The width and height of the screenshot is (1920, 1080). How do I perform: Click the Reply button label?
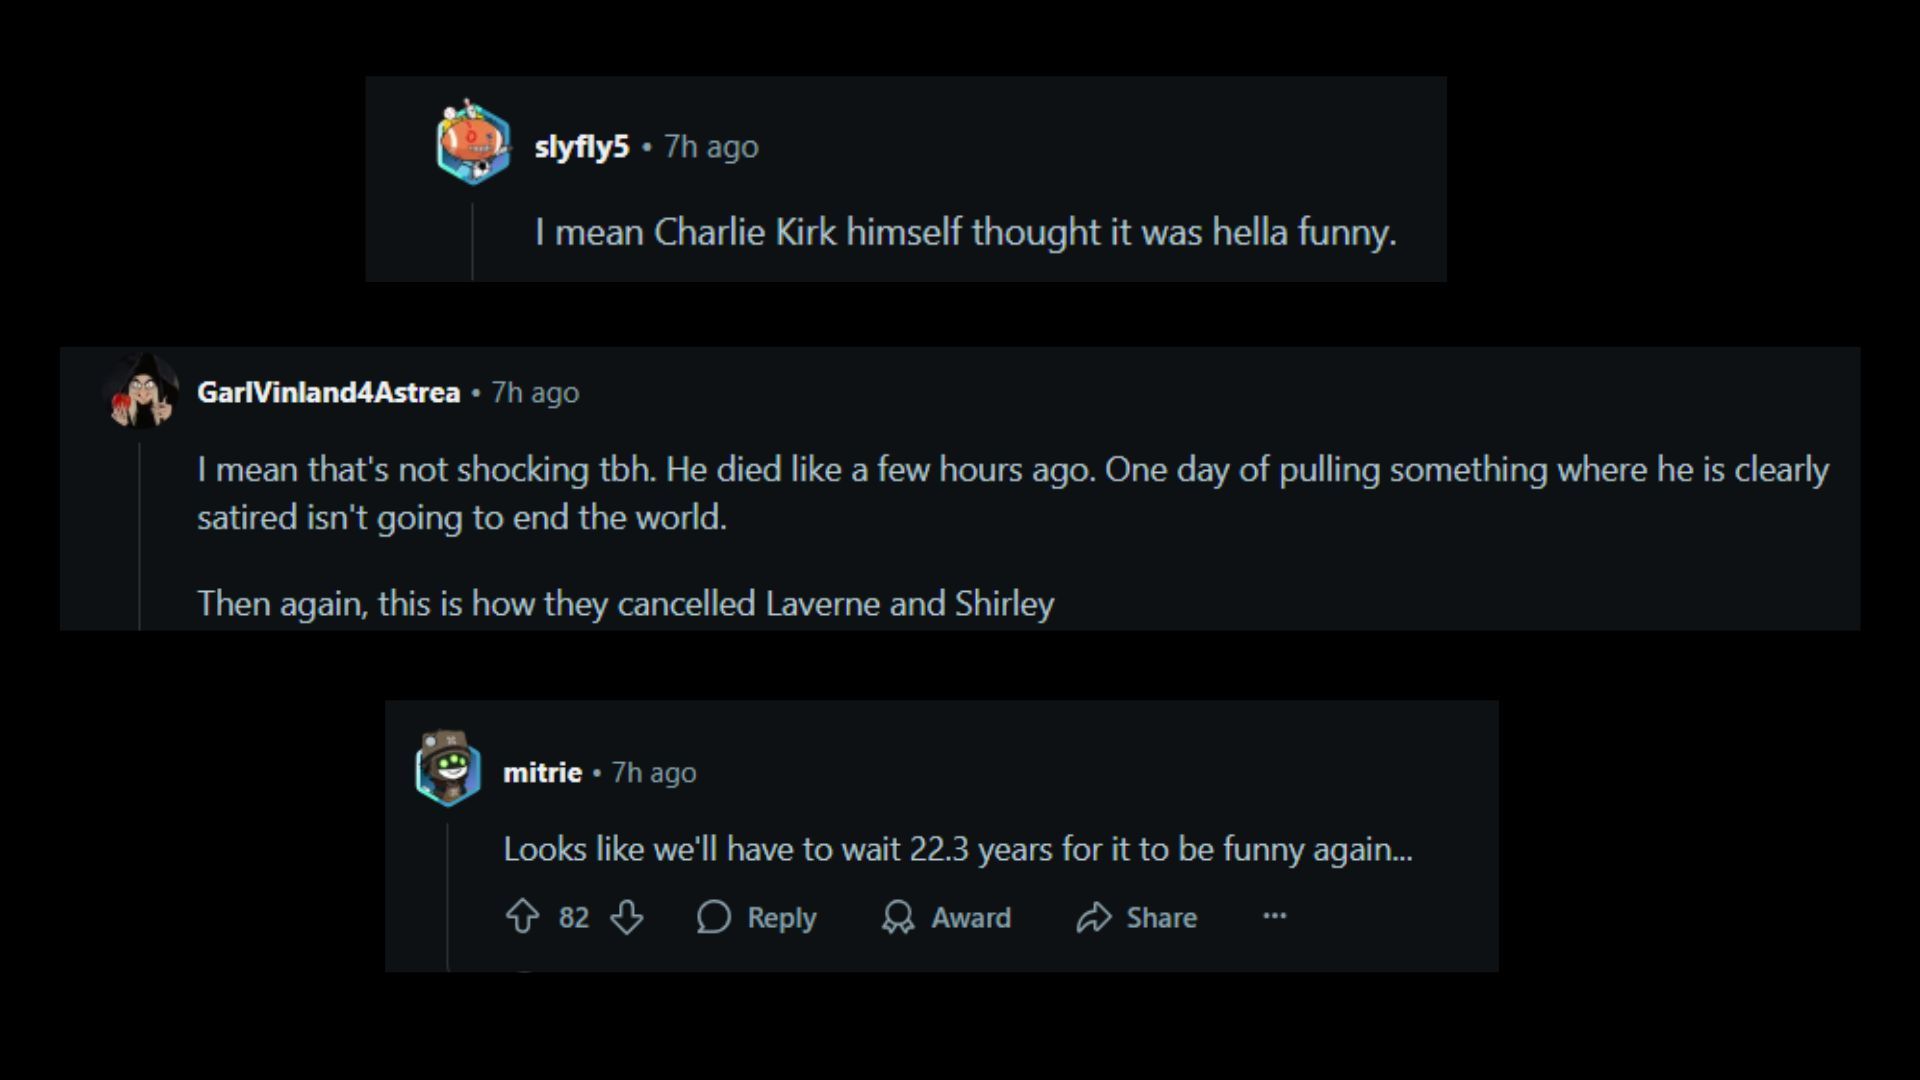[781, 917]
